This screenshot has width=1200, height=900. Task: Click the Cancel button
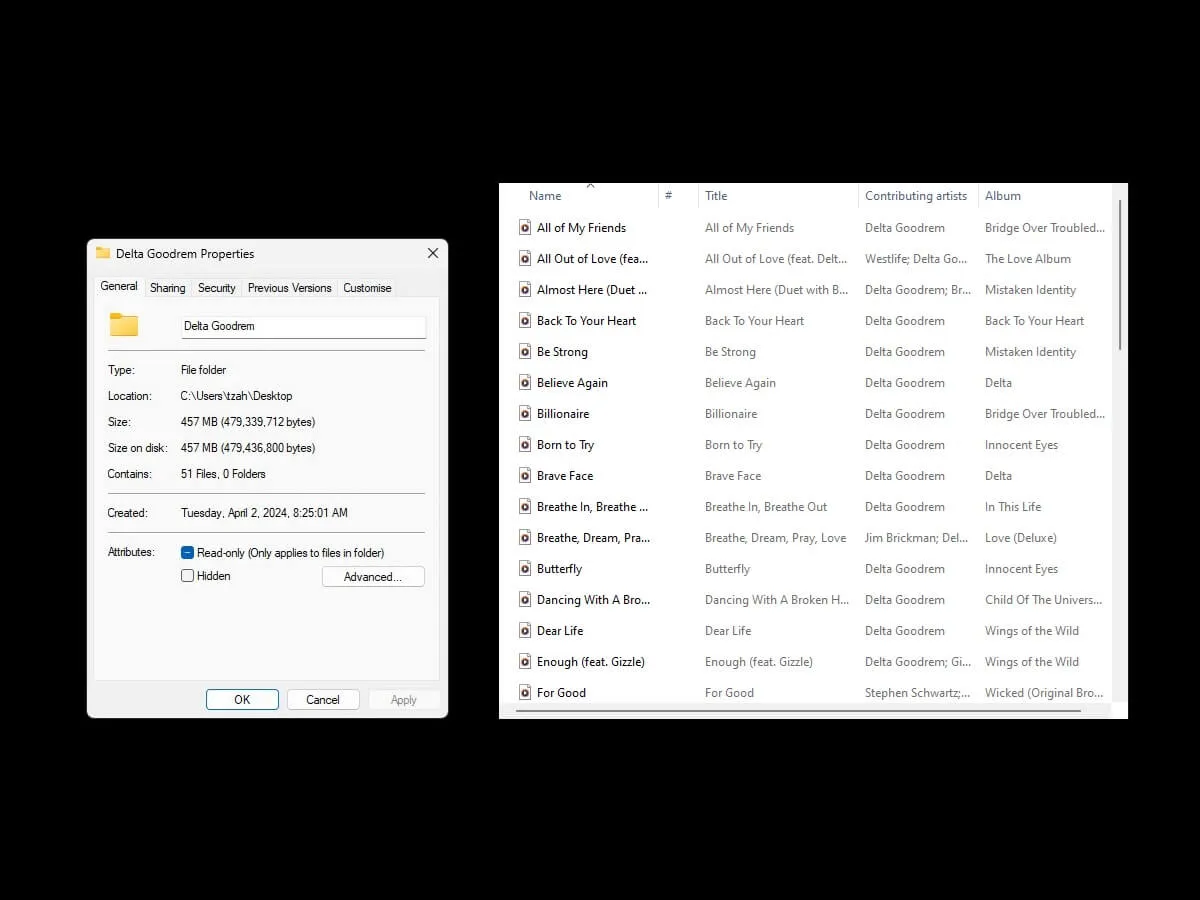323,699
